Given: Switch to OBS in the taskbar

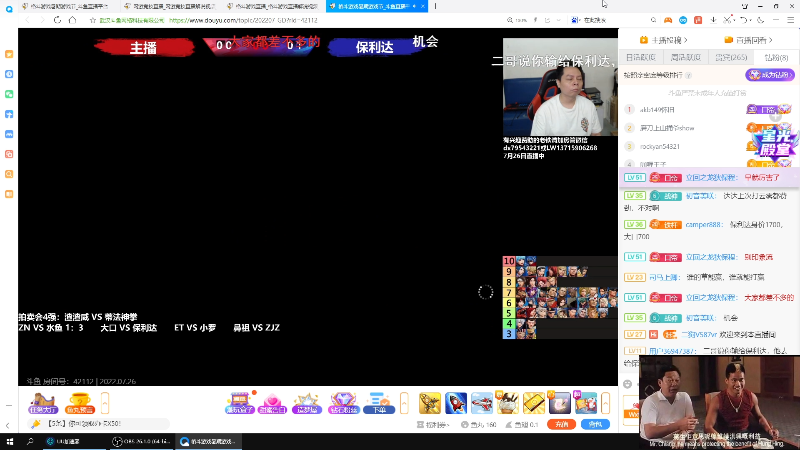Looking at the screenshot, I should pyautogui.click(x=141, y=441).
